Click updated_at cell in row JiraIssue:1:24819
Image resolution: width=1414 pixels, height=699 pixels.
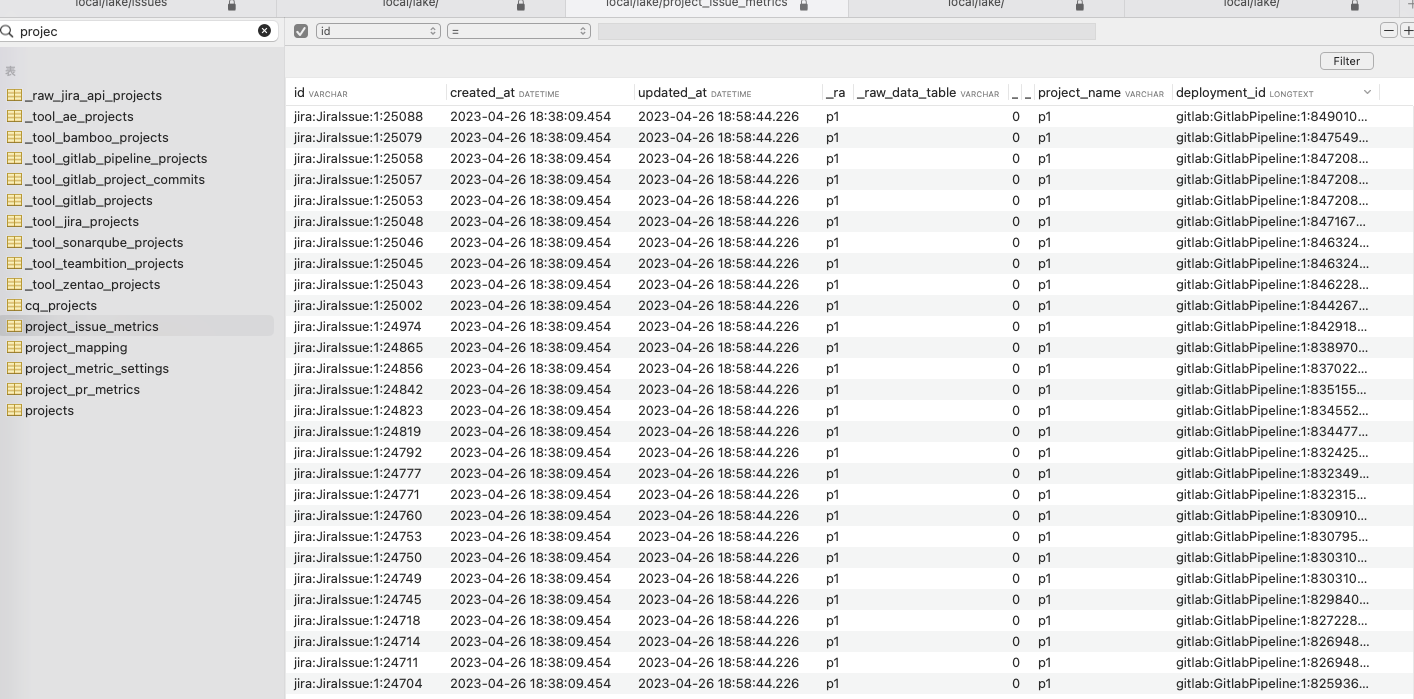[x=718, y=431]
